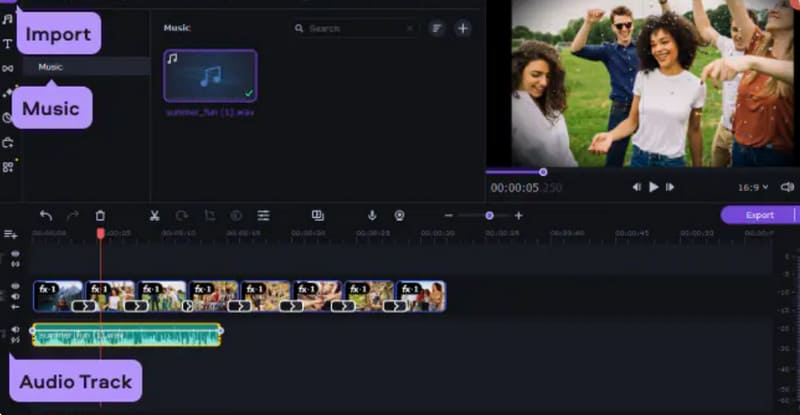Image resolution: width=800 pixels, height=415 pixels.
Task: Click the microphone record voiceover icon
Action: pyautogui.click(x=372, y=215)
